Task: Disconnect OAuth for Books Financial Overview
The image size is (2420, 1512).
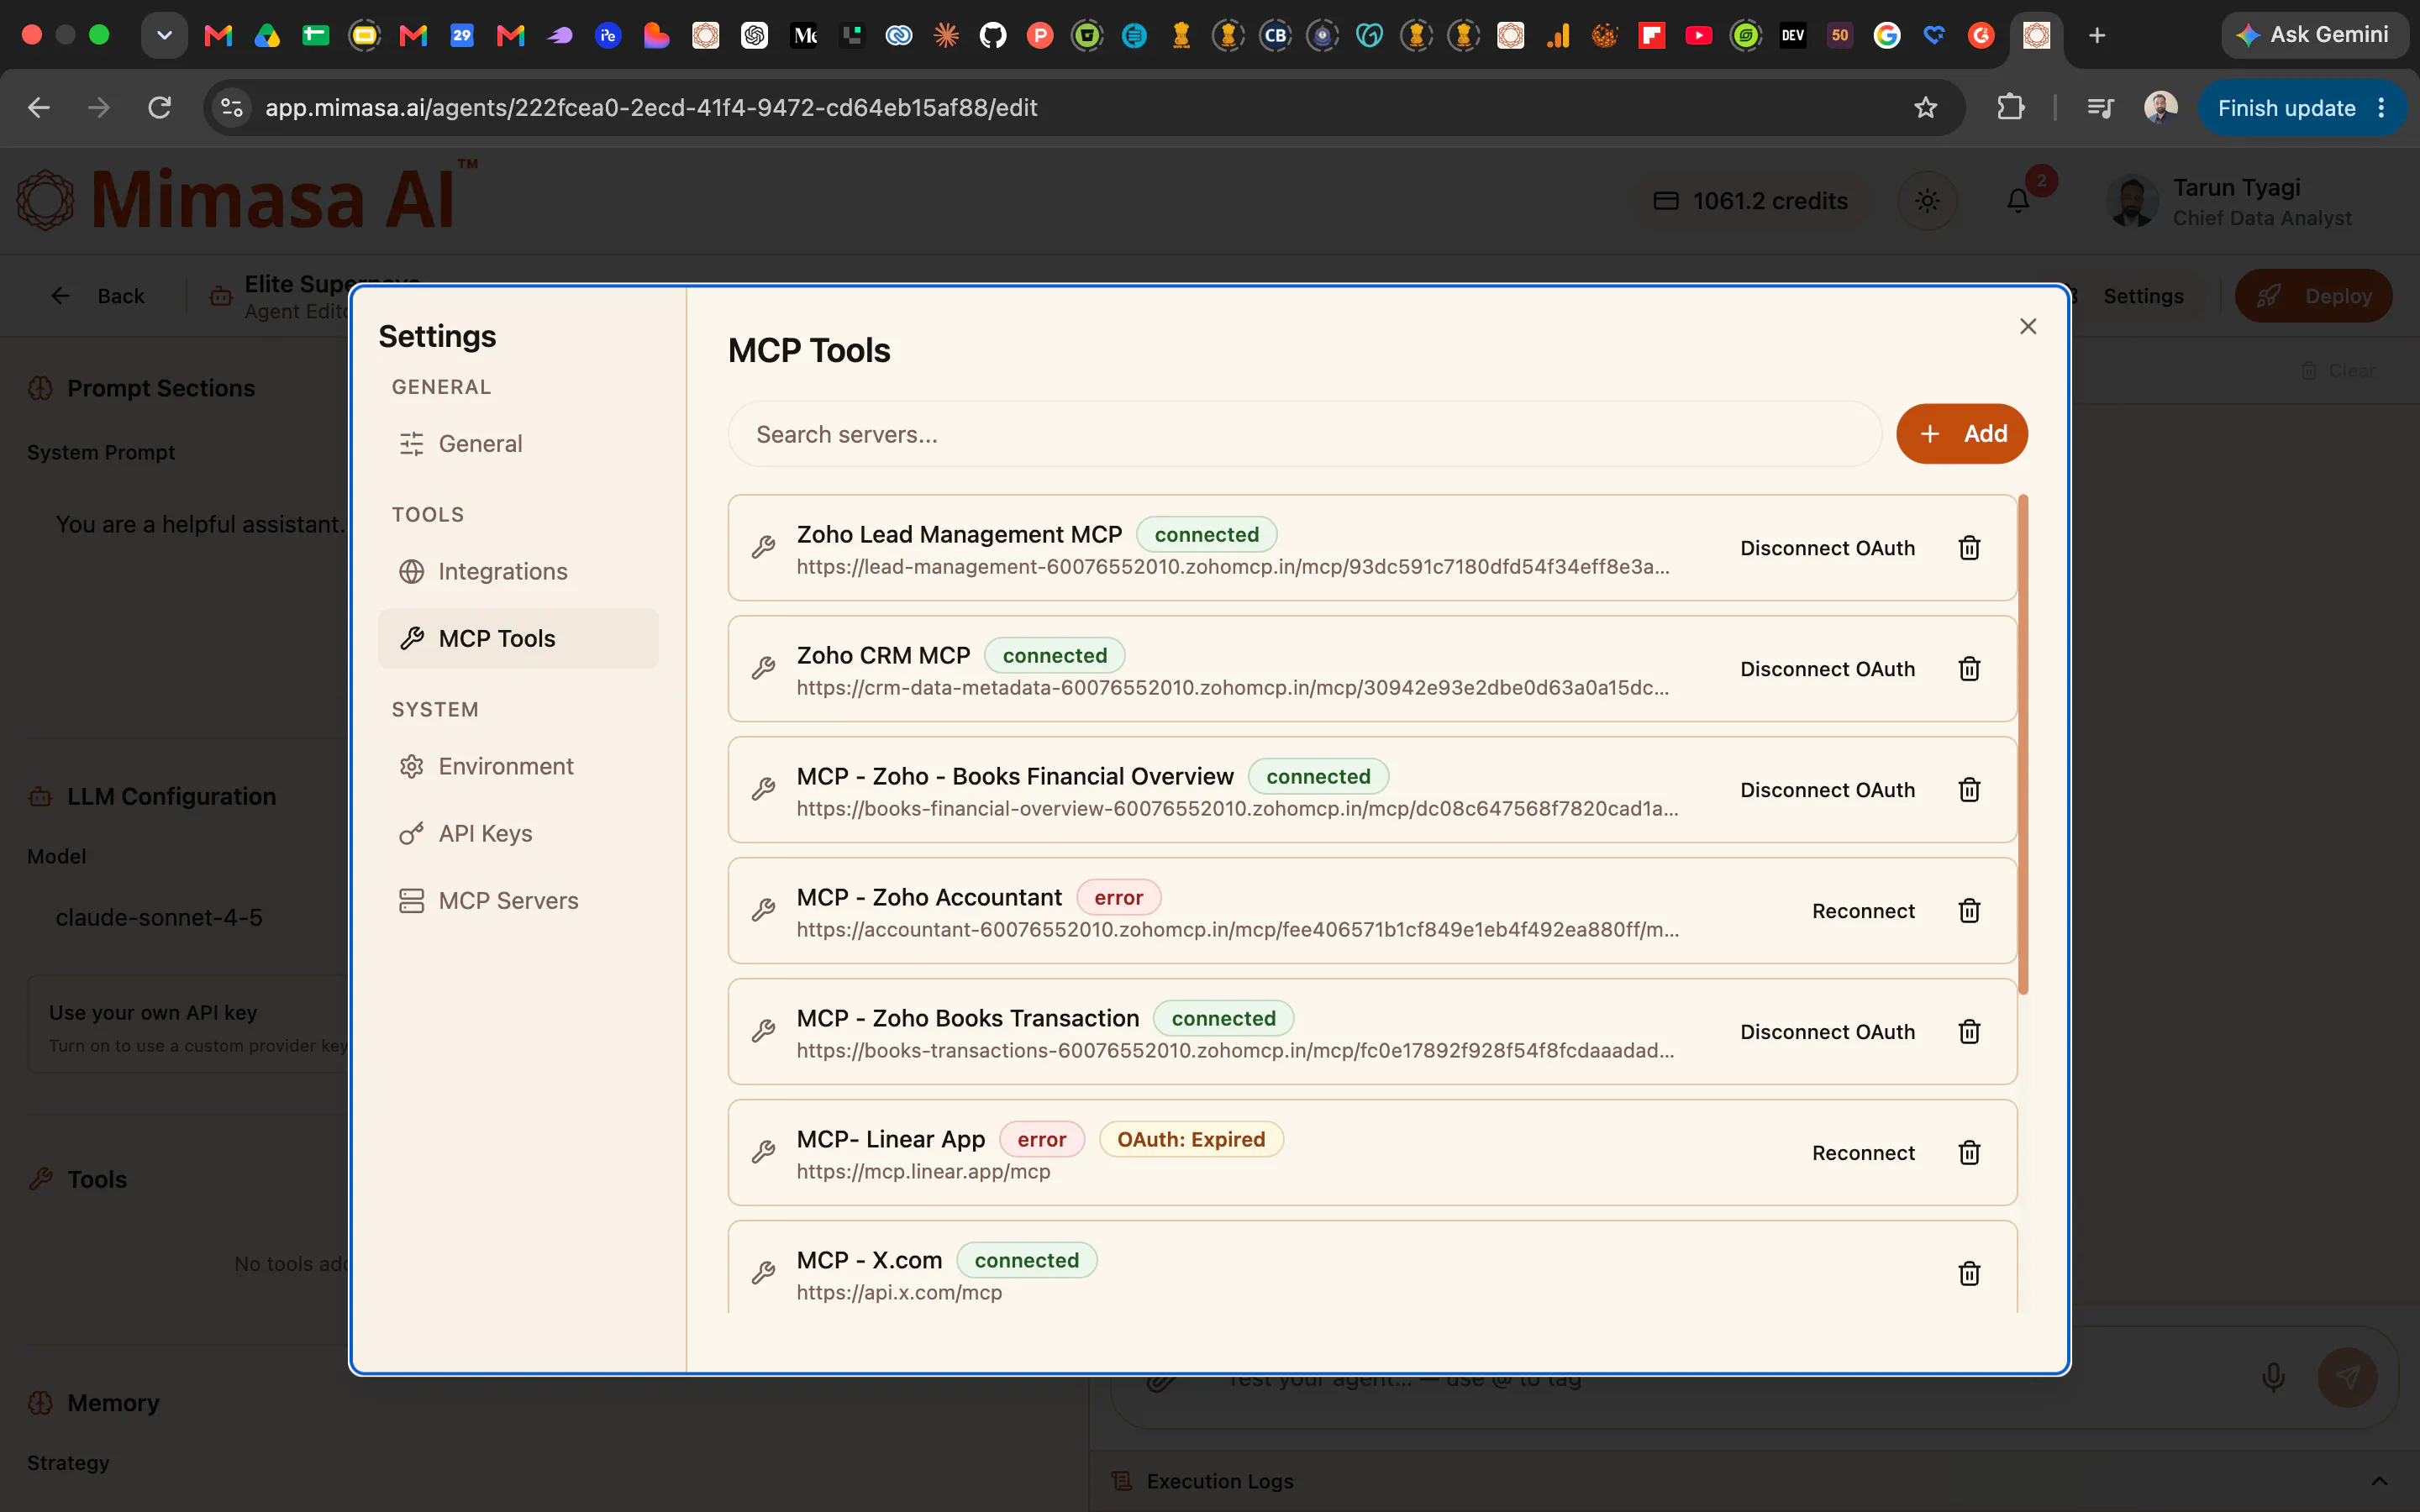Action: 1827,790
